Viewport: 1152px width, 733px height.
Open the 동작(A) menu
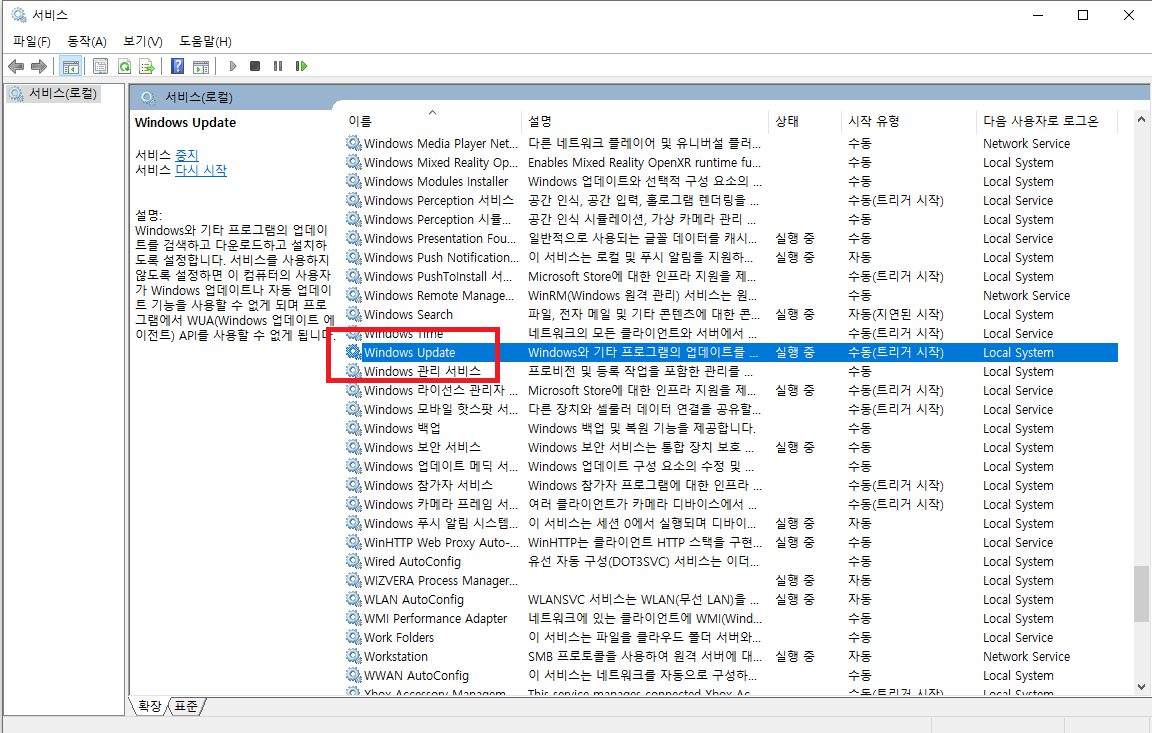point(87,41)
